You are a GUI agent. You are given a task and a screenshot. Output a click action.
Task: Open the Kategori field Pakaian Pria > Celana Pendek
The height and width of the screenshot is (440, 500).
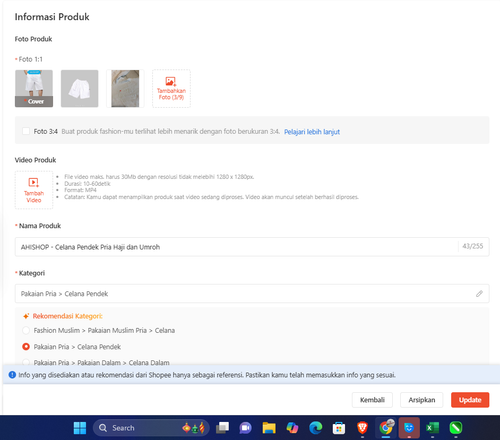252,294
